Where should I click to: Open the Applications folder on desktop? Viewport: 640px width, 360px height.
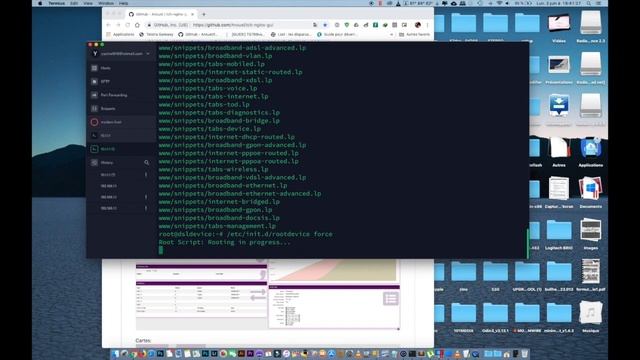pos(591,152)
